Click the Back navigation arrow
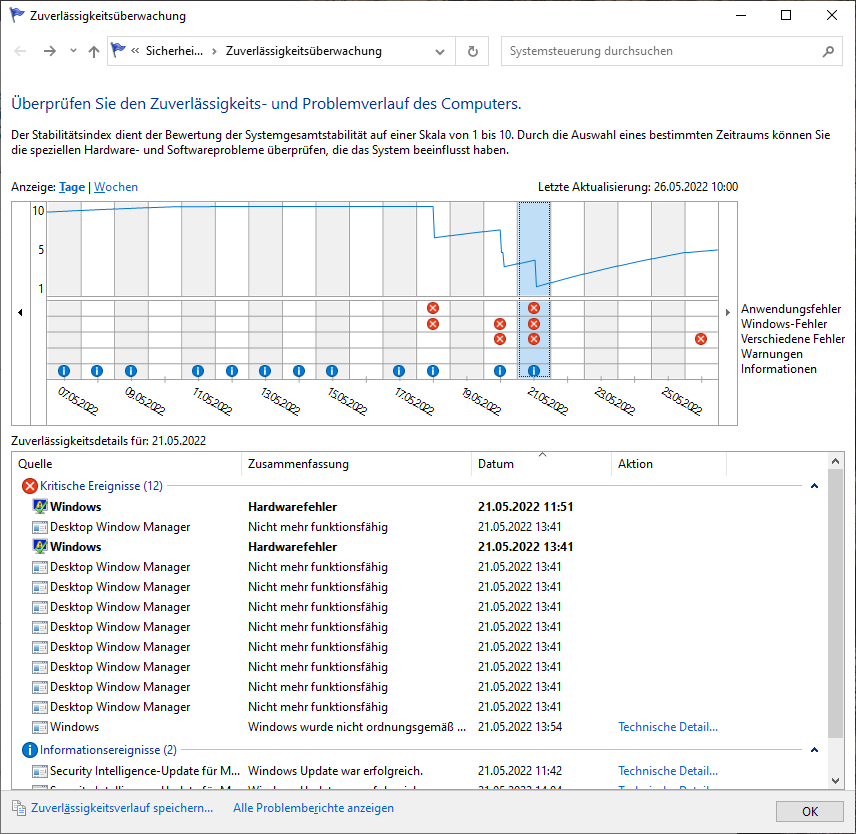 [x=20, y=51]
